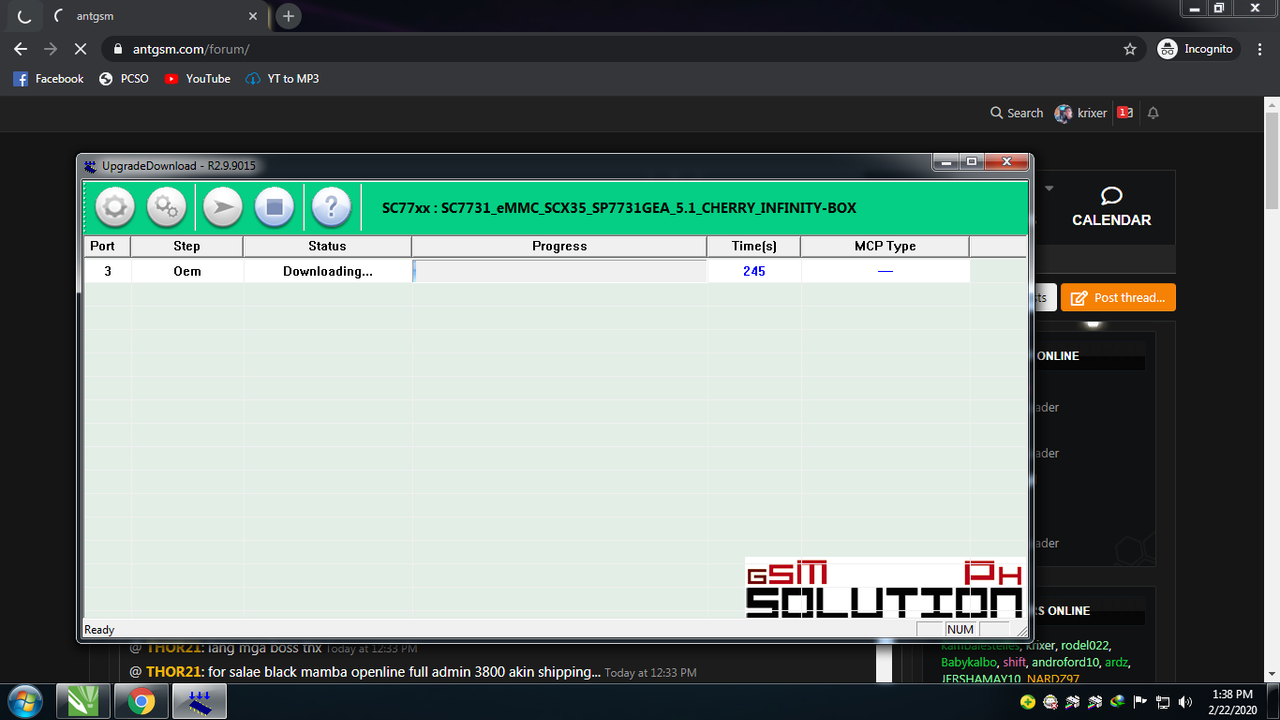Start downloading with the arrow icon

[223, 208]
